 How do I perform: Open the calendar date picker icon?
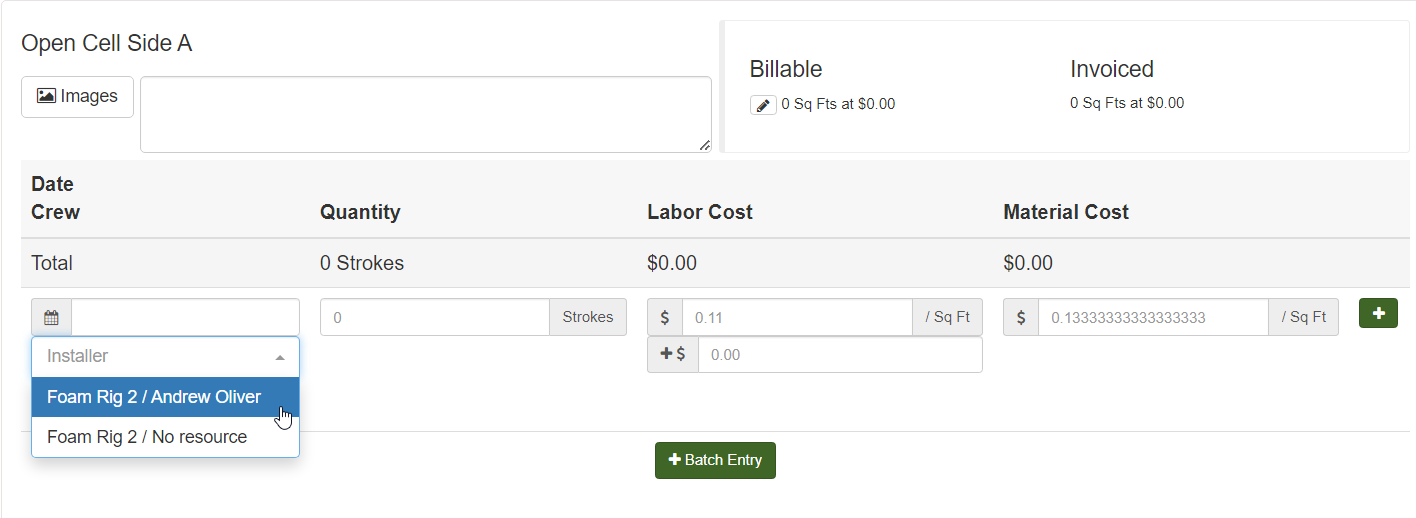(x=51, y=317)
